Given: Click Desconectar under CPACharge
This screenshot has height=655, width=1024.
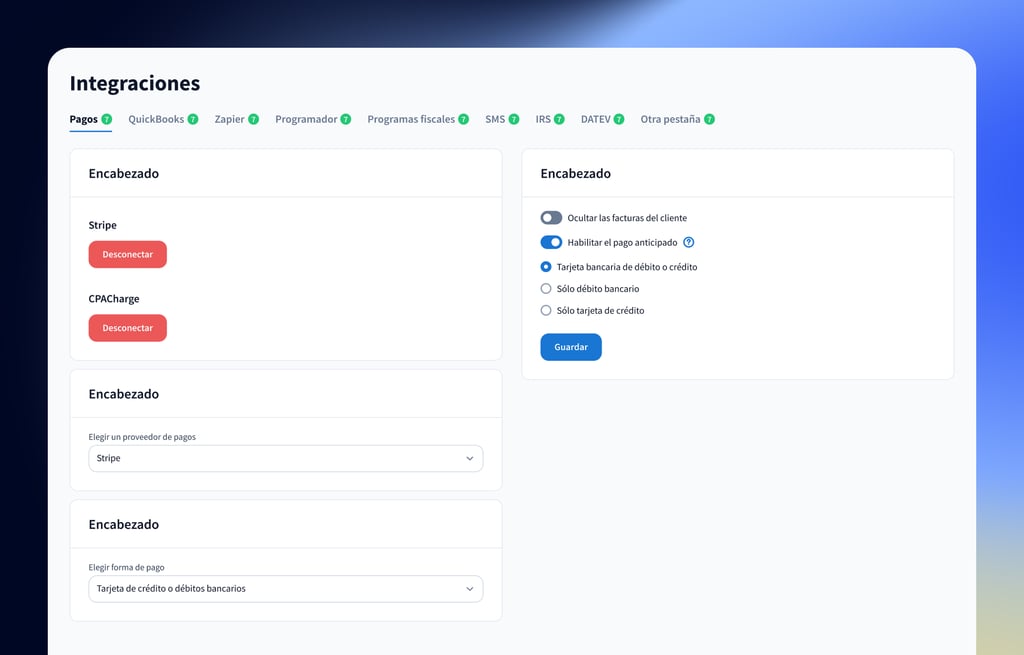Looking at the screenshot, I should pyautogui.click(x=128, y=328).
